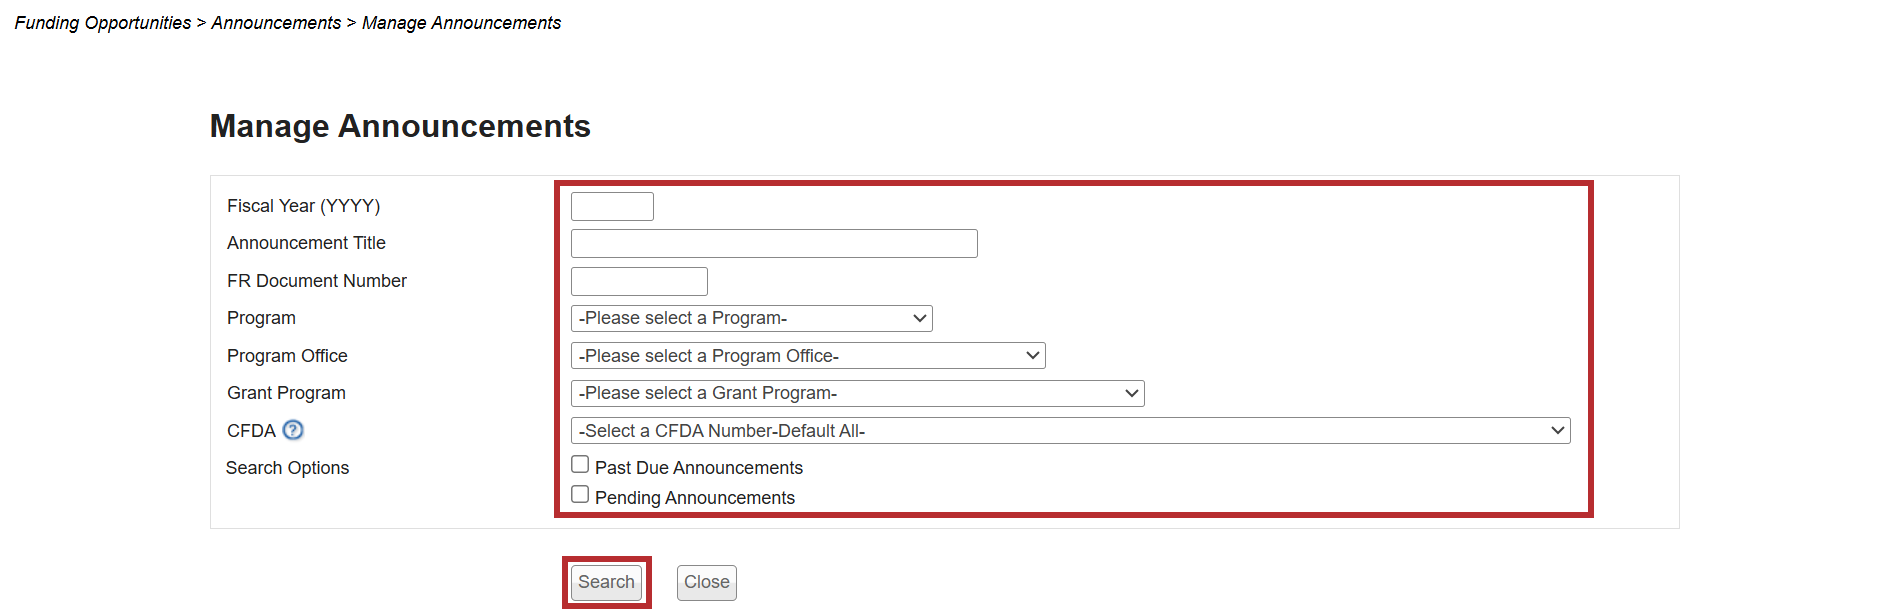Focus the Fiscal Year text box

click(x=612, y=206)
